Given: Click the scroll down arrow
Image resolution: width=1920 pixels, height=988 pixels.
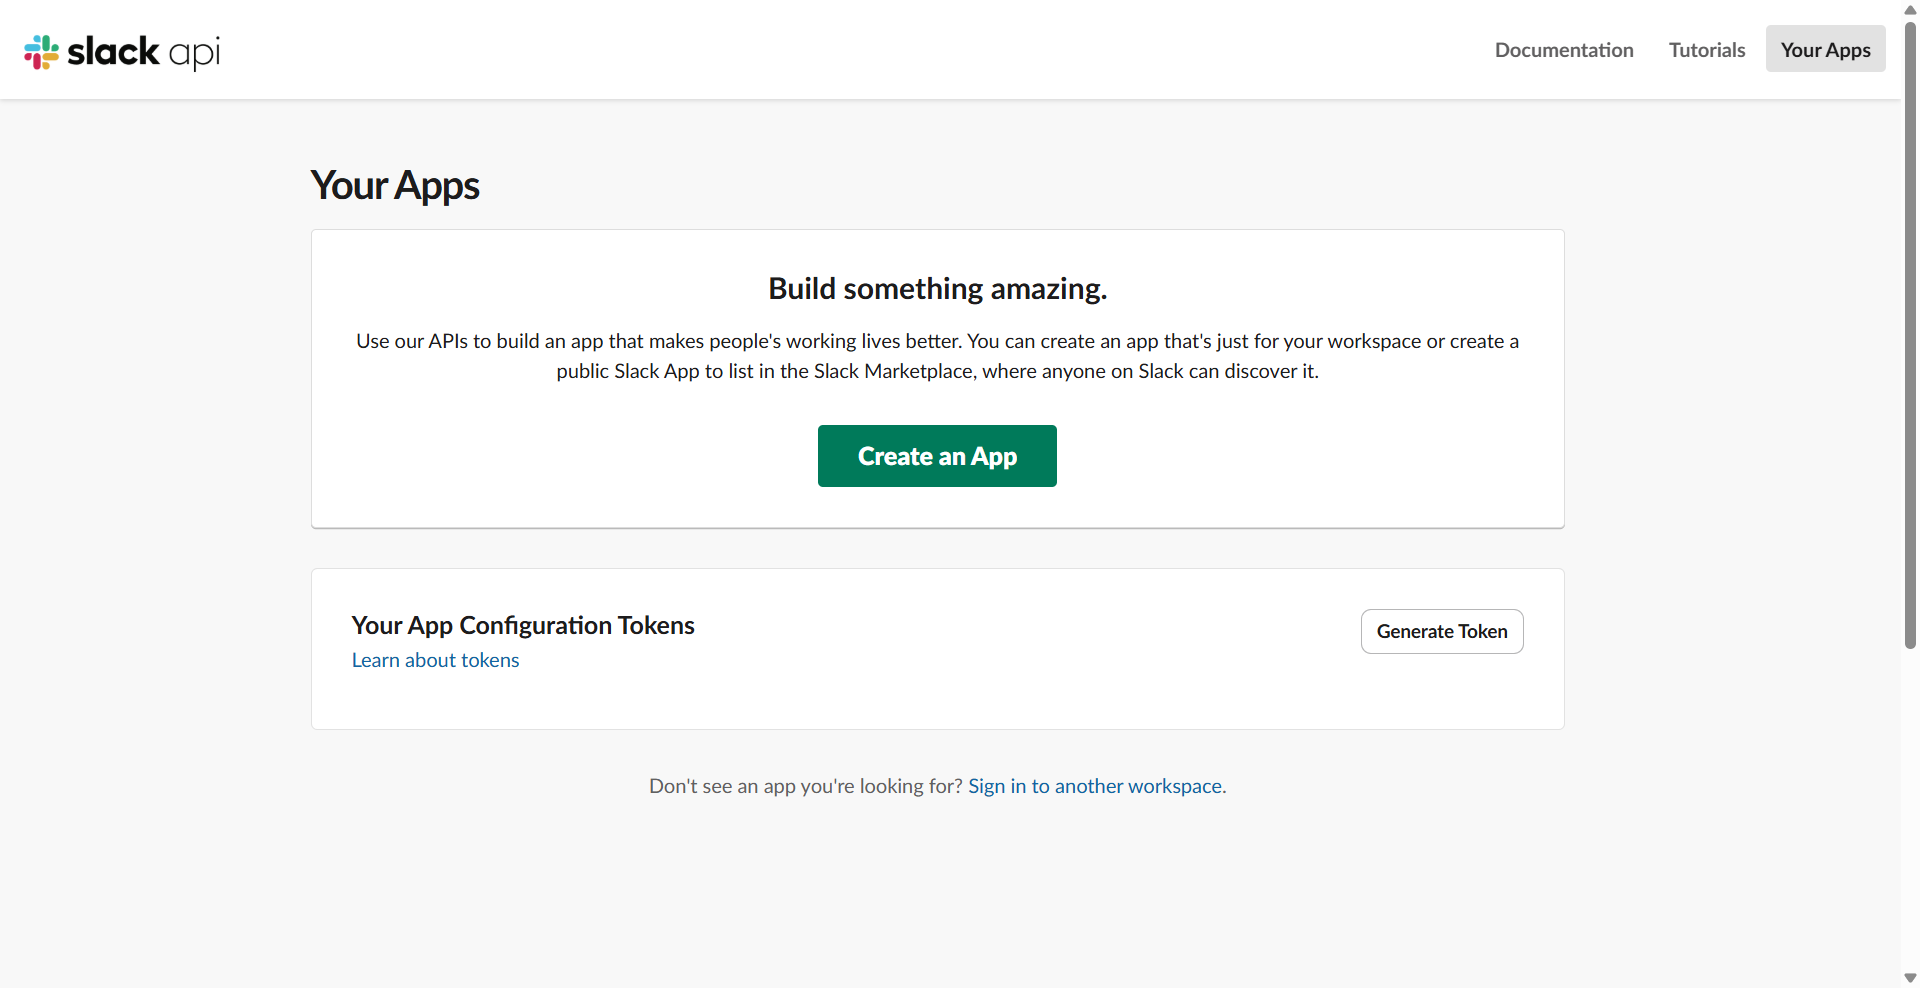Looking at the screenshot, I should (1908, 977).
